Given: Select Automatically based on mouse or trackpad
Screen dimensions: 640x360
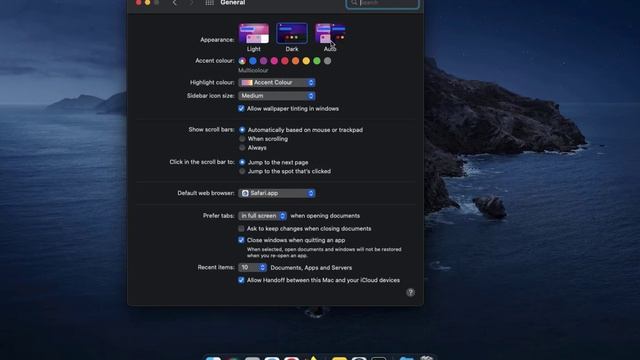Looking at the screenshot, I should click(x=242, y=130).
